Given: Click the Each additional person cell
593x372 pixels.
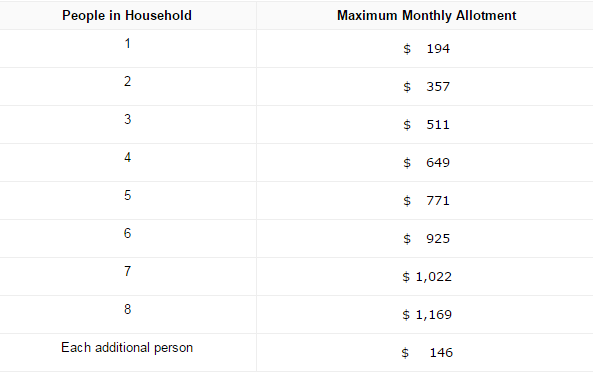Looking at the screenshot, I should [127, 347].
